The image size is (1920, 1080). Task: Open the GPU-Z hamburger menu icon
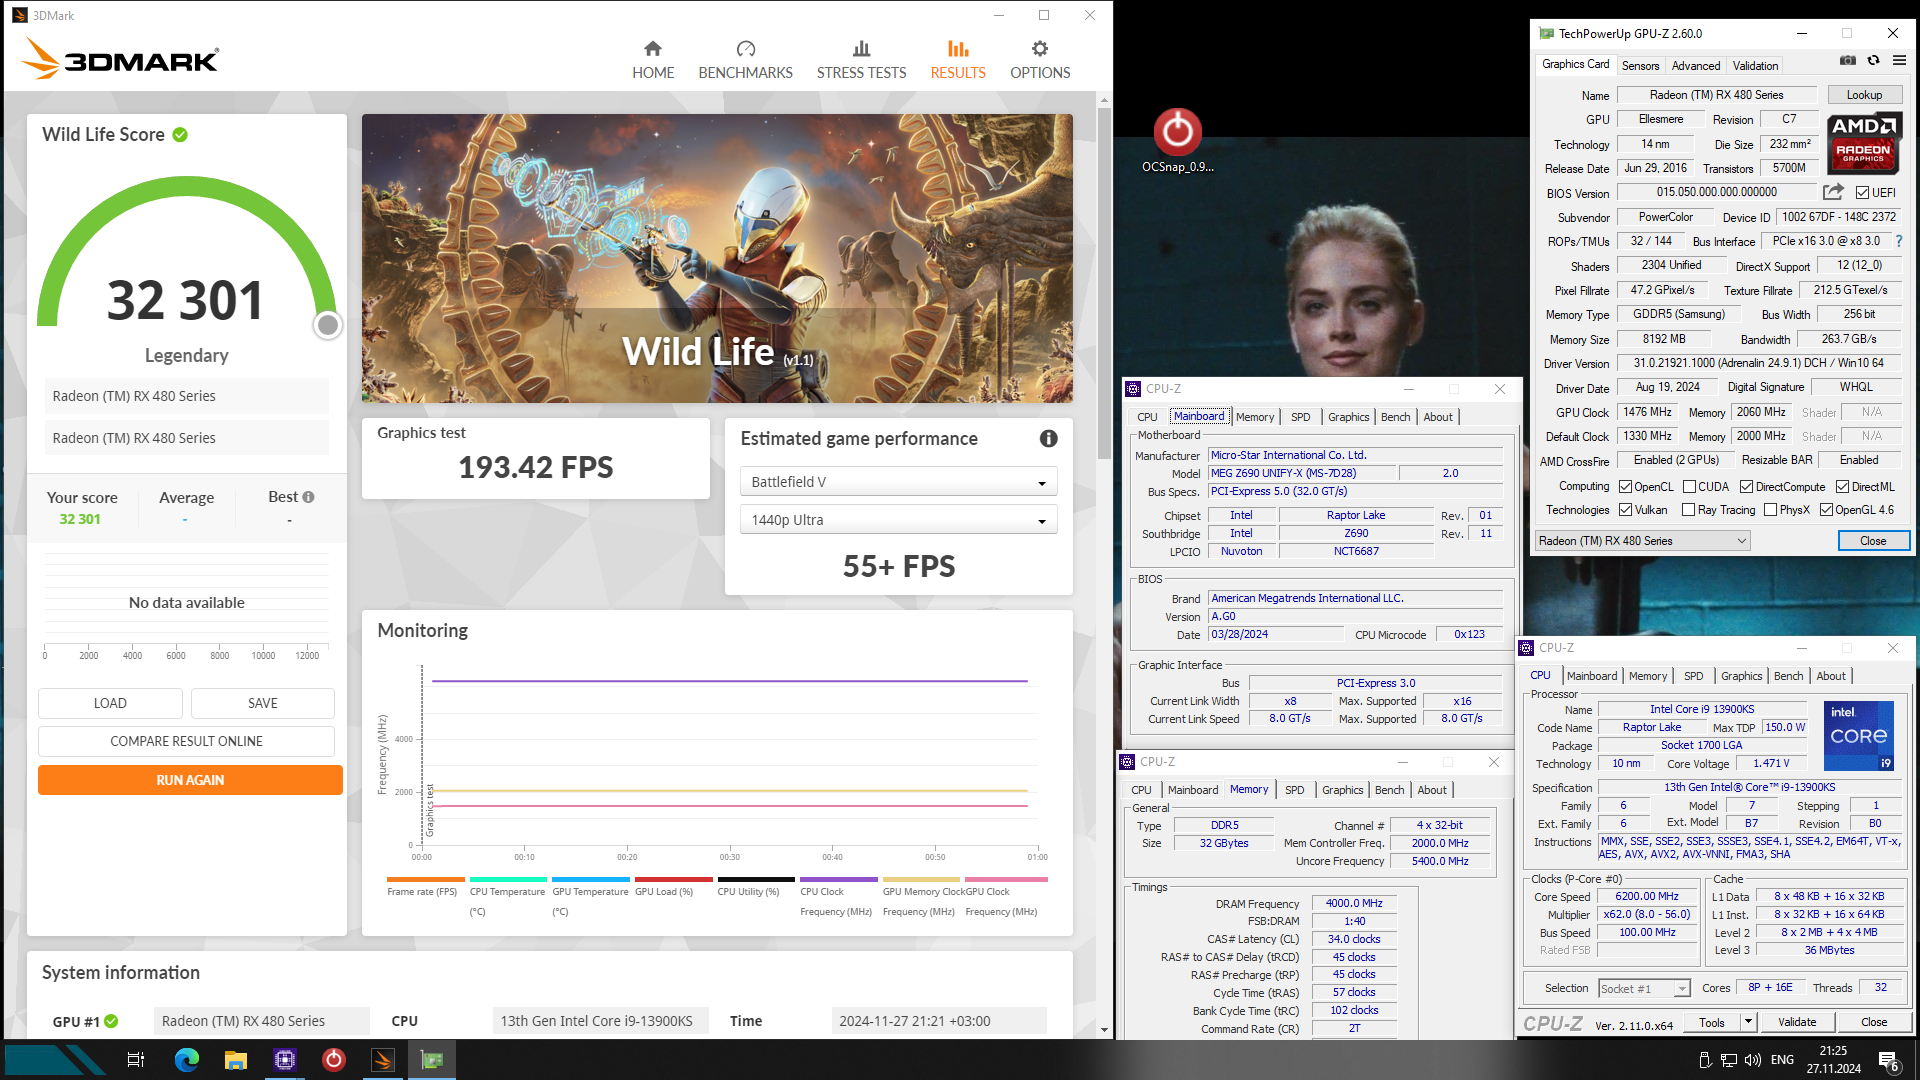click(1899, 61)
